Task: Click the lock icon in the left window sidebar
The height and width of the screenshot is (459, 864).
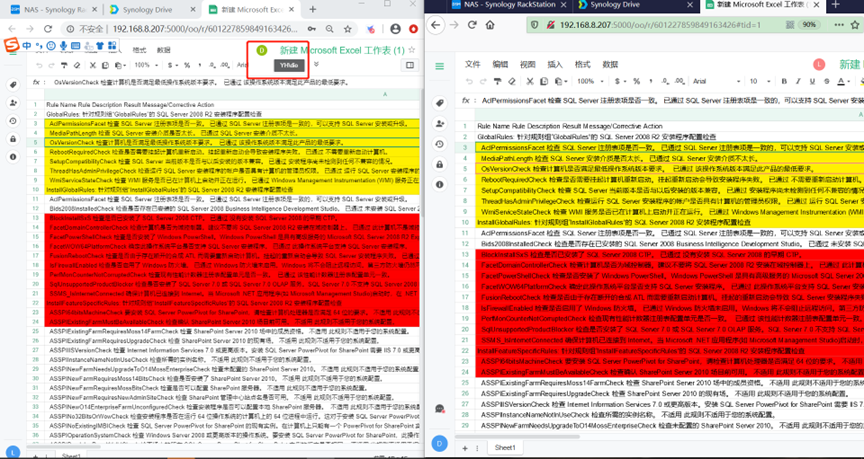Action: (x=13, y=139)
